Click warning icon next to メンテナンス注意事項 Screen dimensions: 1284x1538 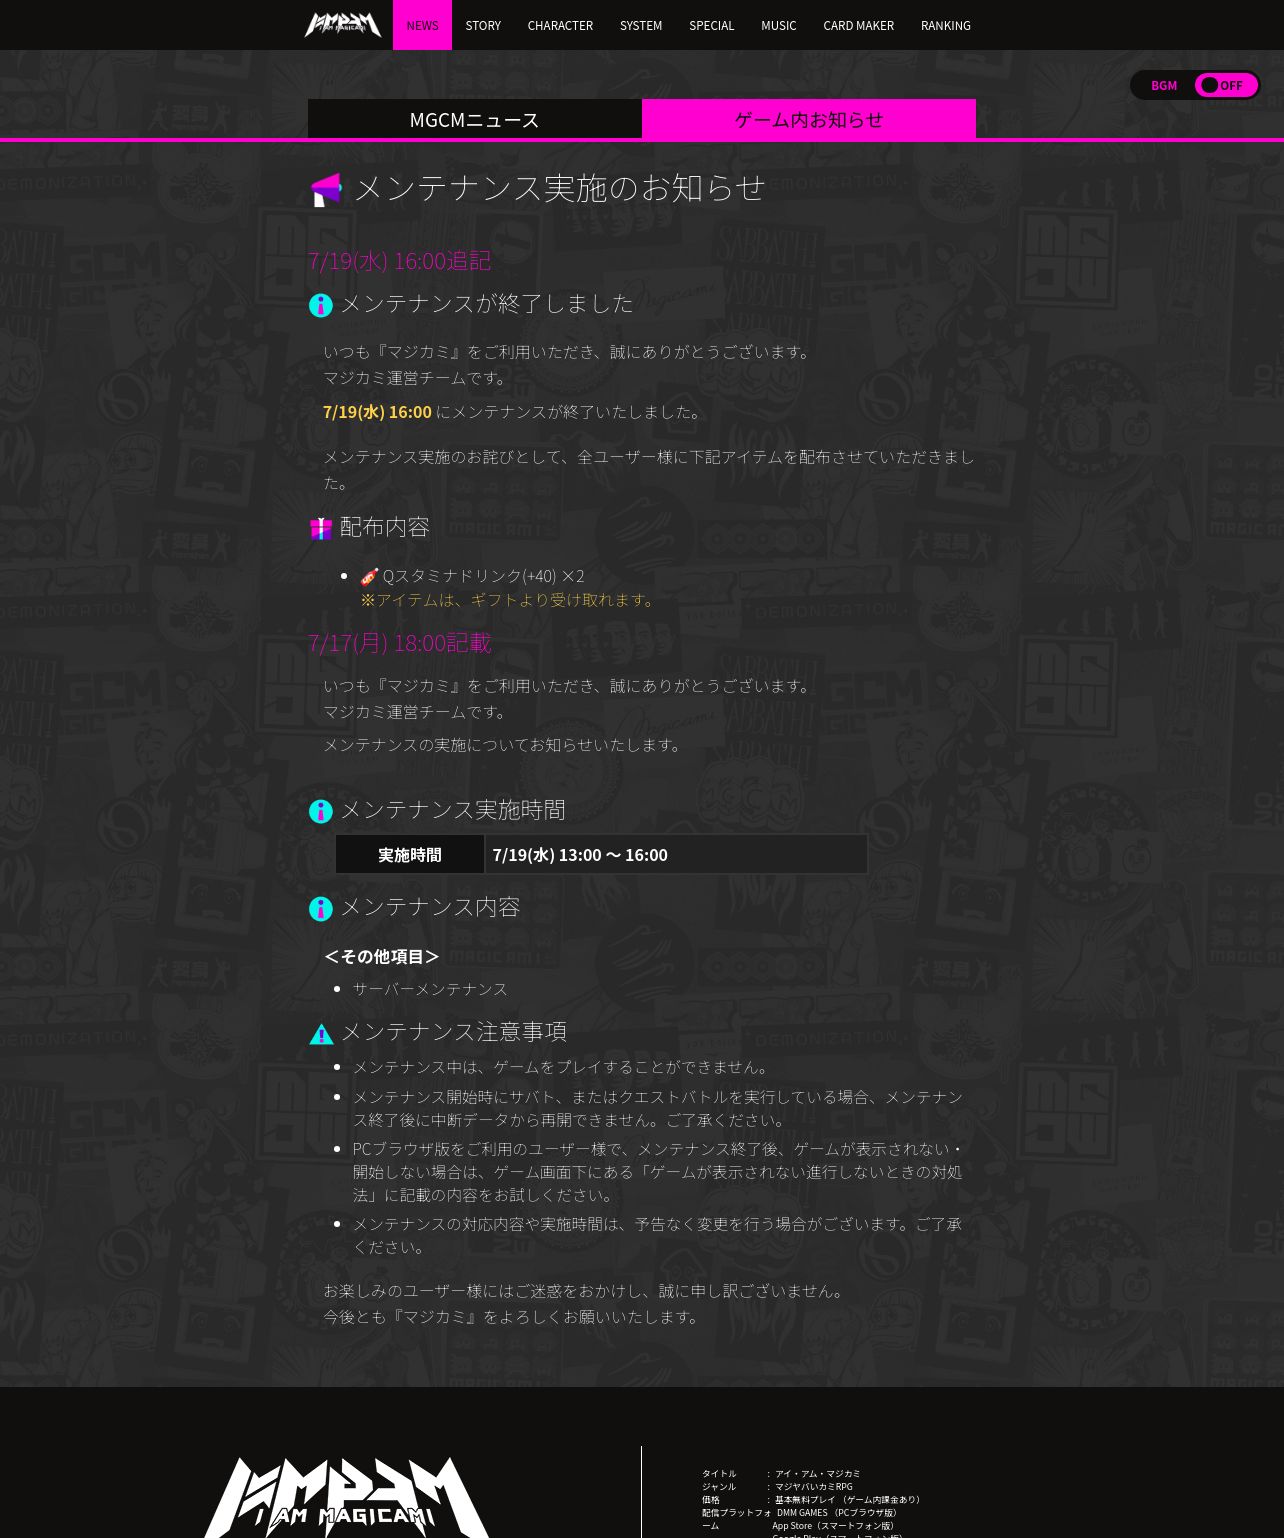tap(321, 1034)
